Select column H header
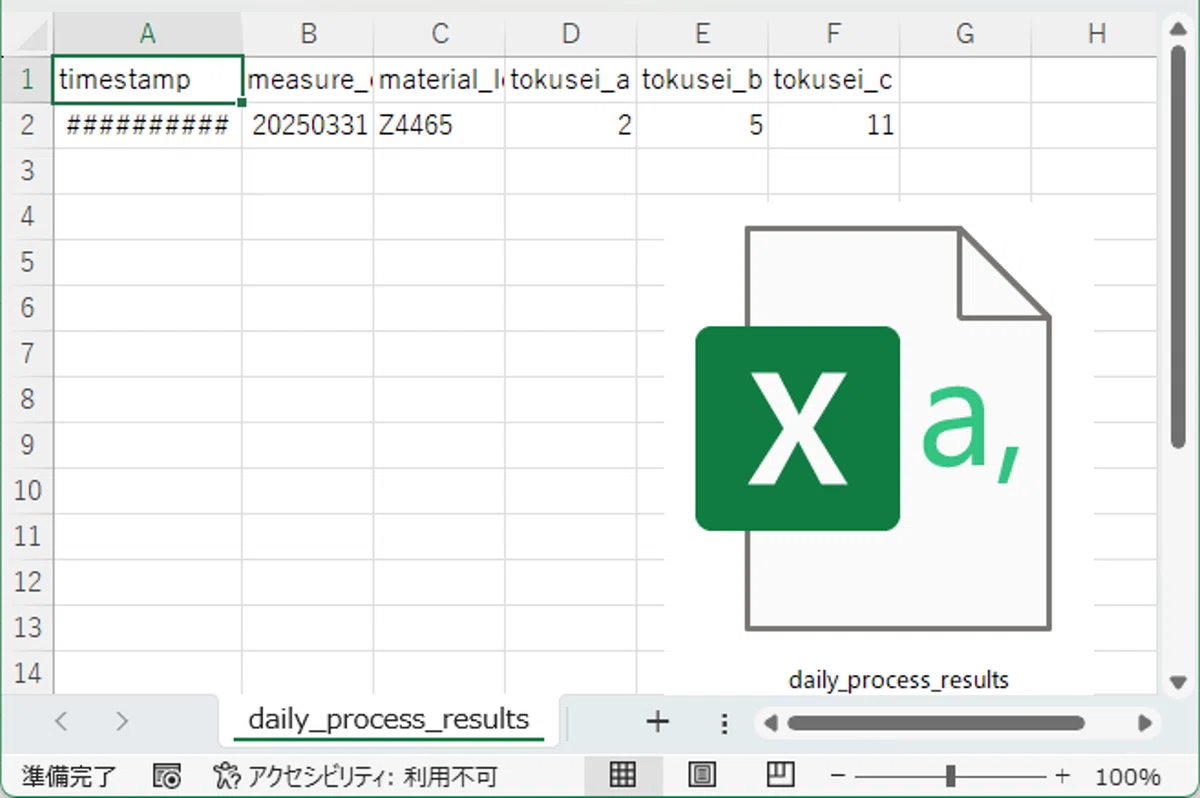1200x798 pixels. tap(1097, 34)
